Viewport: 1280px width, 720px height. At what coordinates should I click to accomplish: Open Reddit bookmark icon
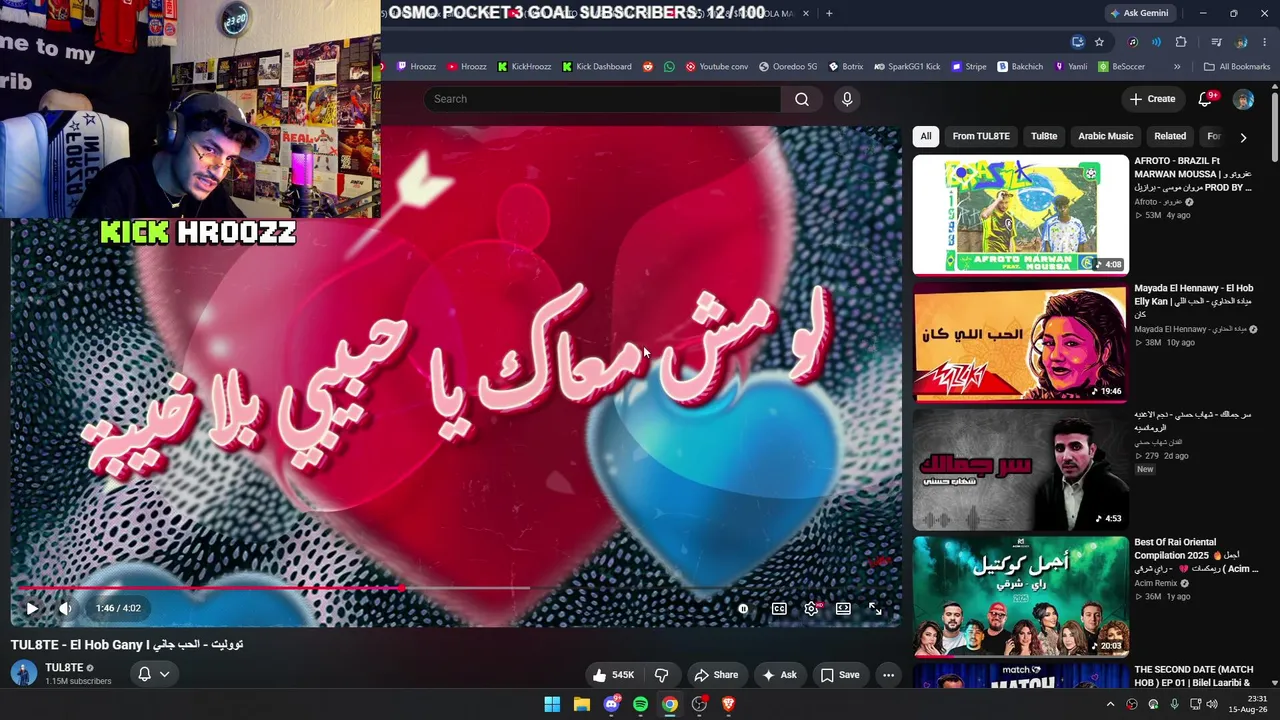pyautogui.click(x=648, y=67)
